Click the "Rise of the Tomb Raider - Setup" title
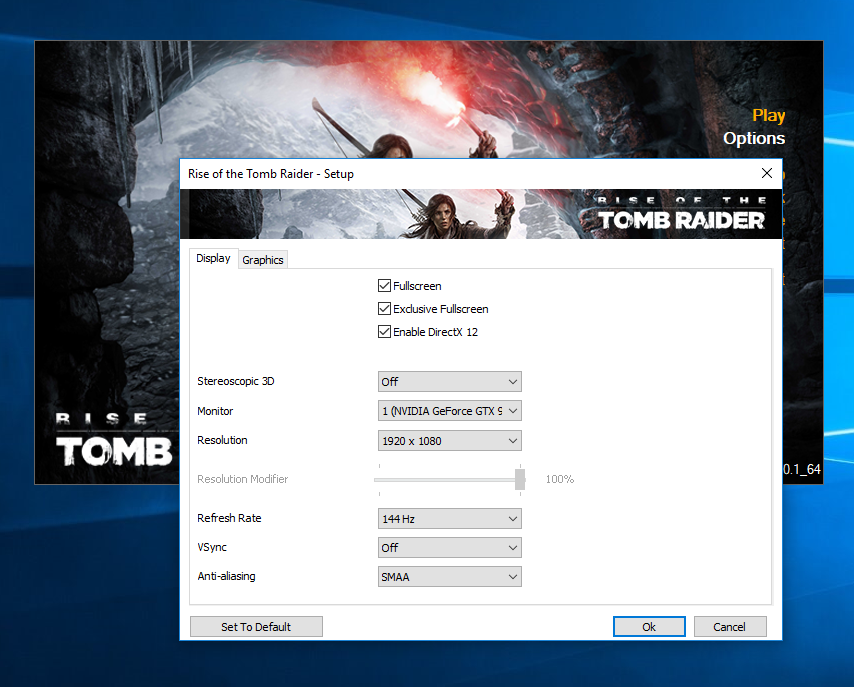This screenshot has height=687, width=854. [271, 174]
